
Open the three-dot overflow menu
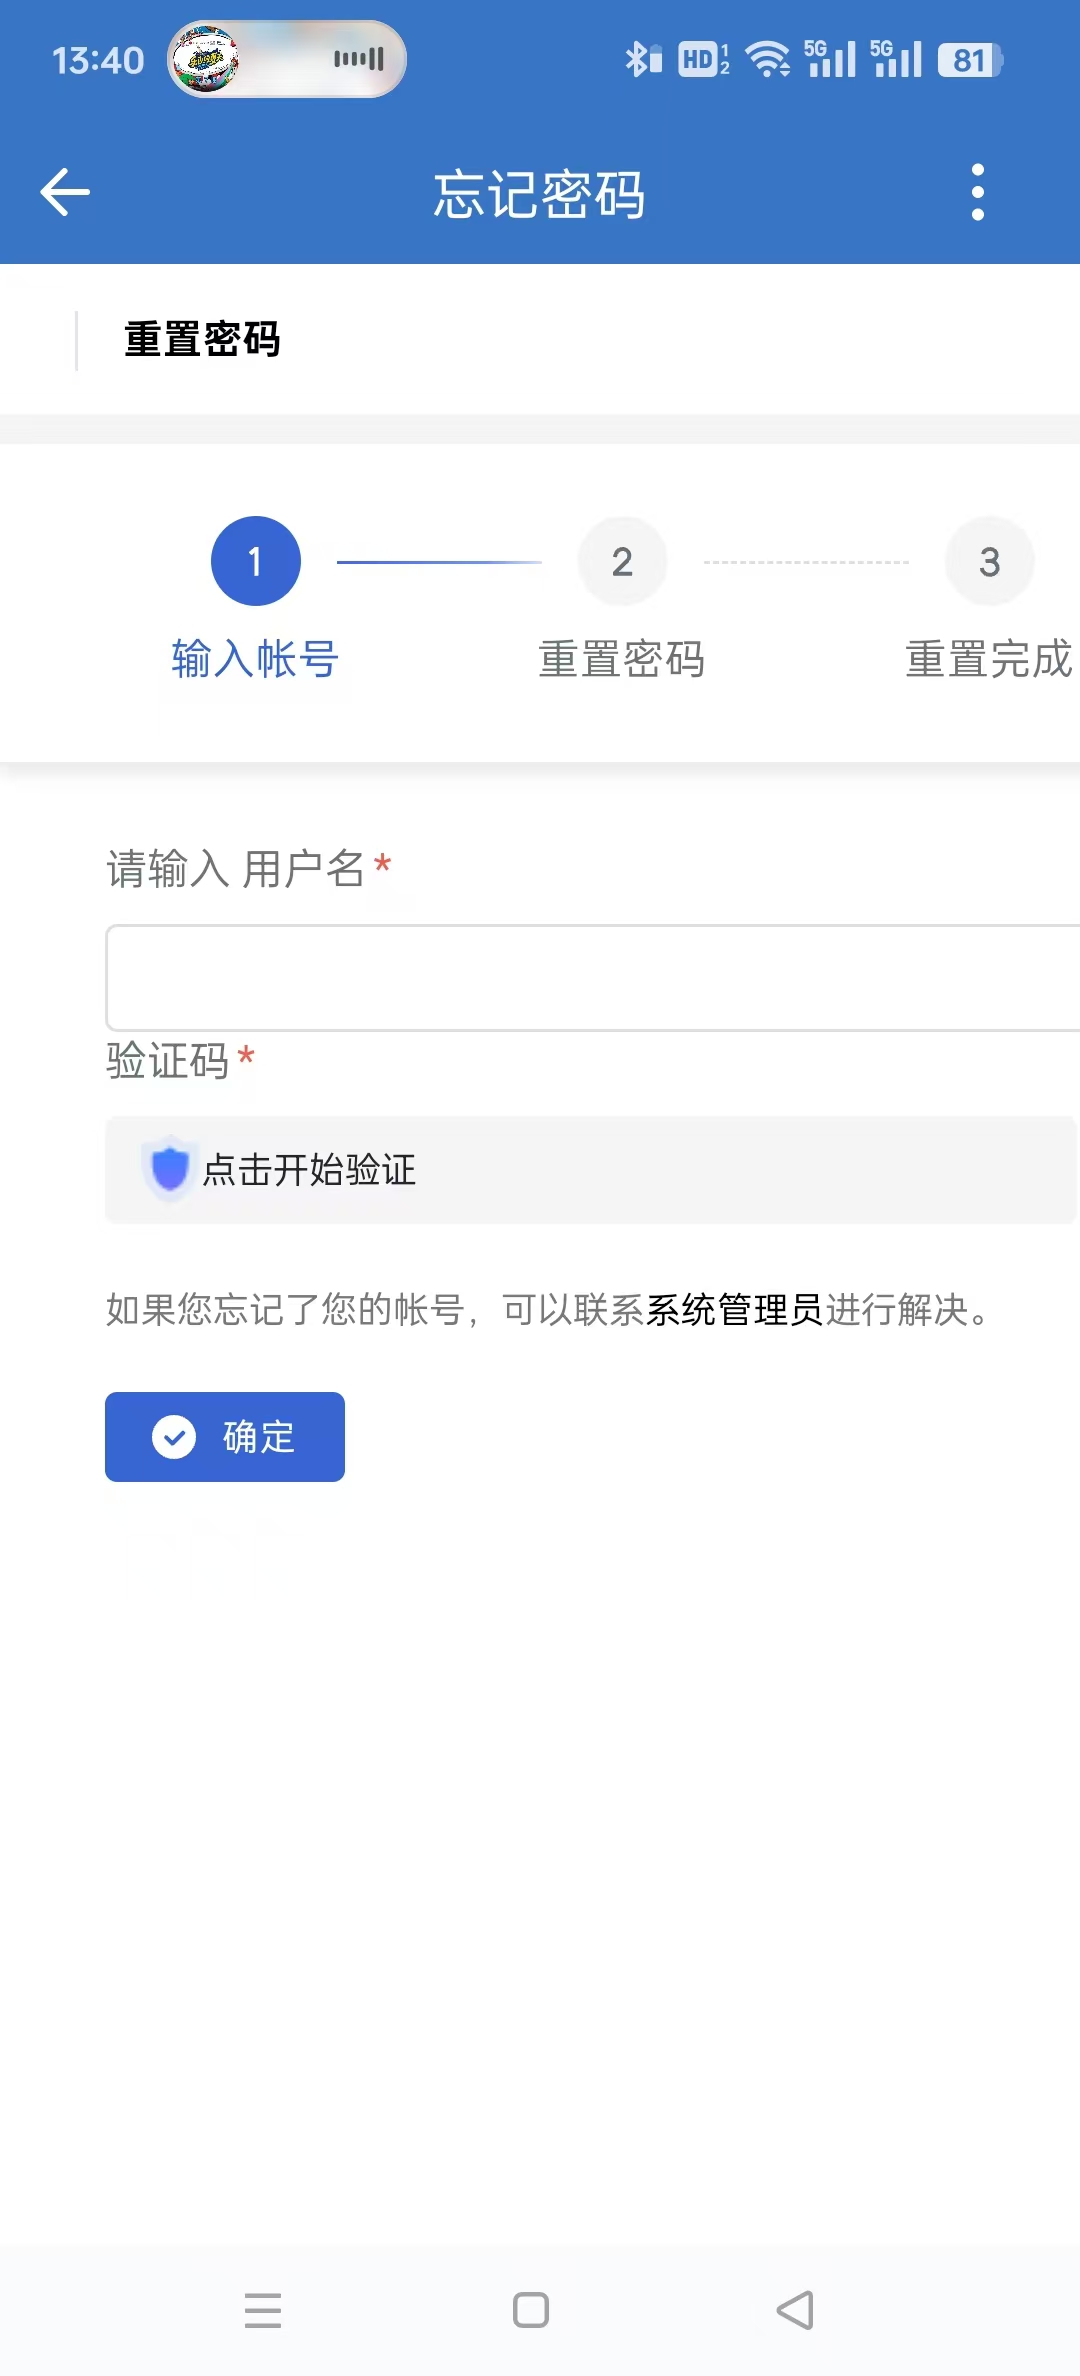click(x=977, y=192)
